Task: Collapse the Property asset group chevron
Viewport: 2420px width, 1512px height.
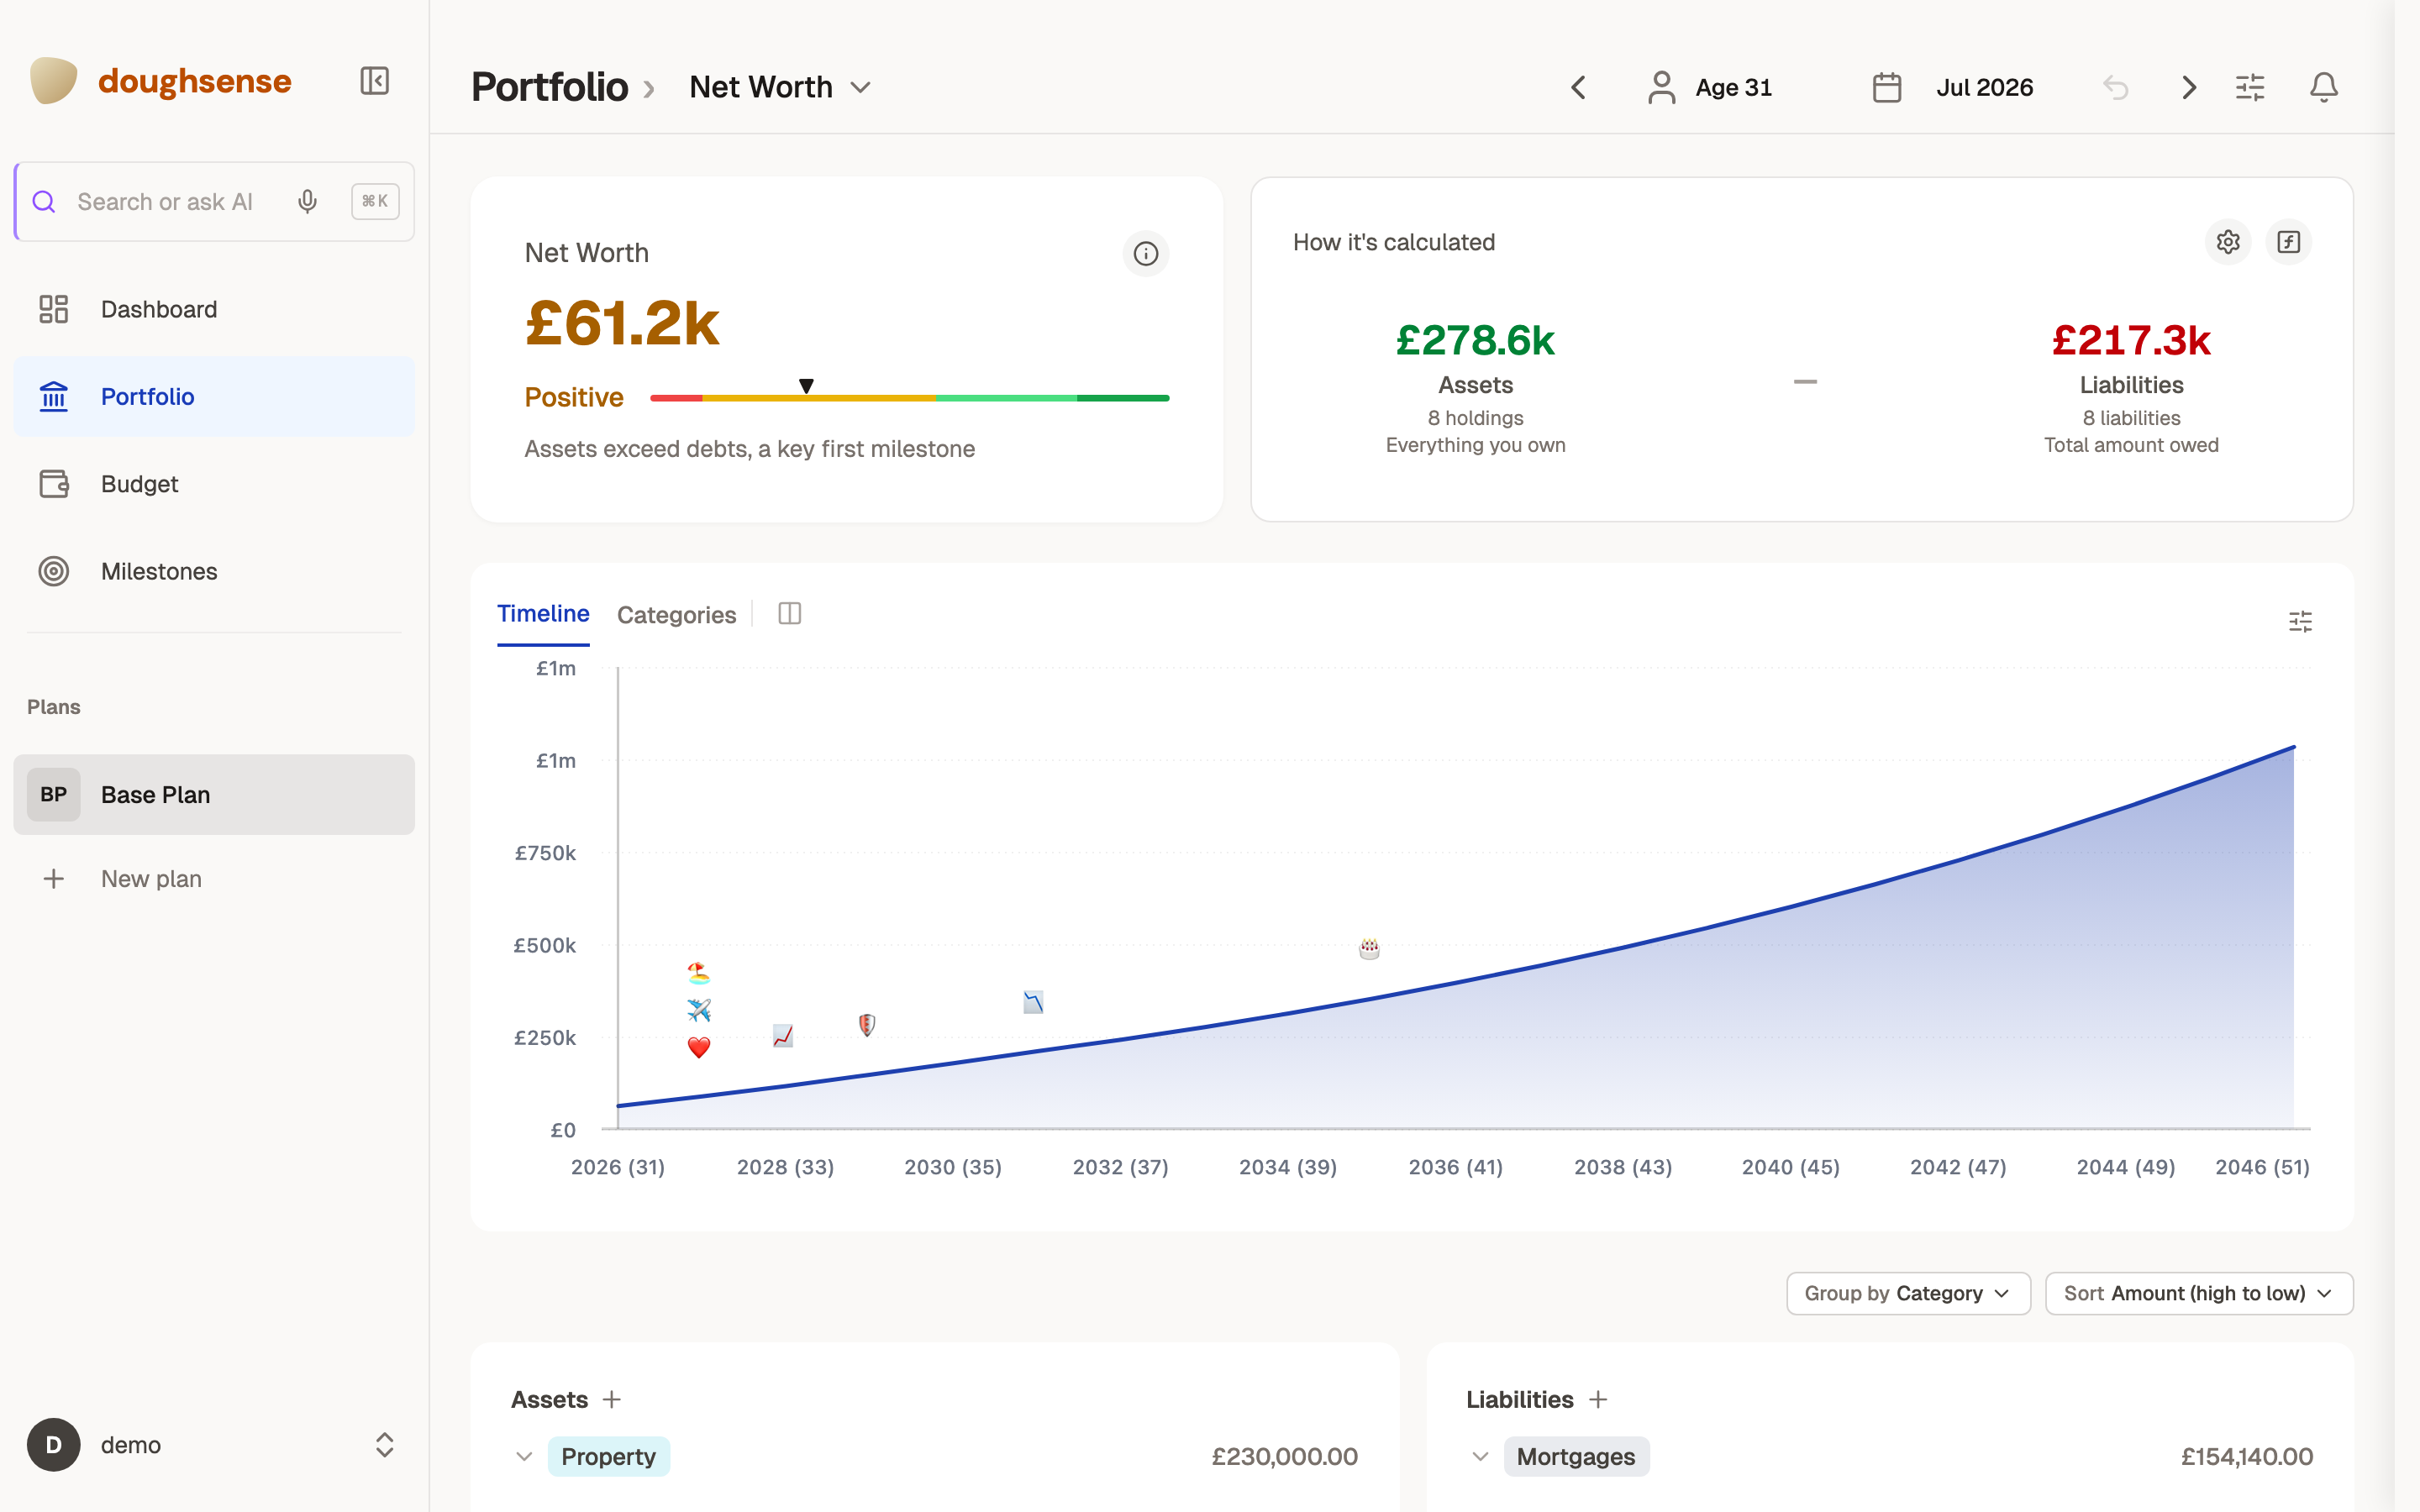Action: 524,1457
